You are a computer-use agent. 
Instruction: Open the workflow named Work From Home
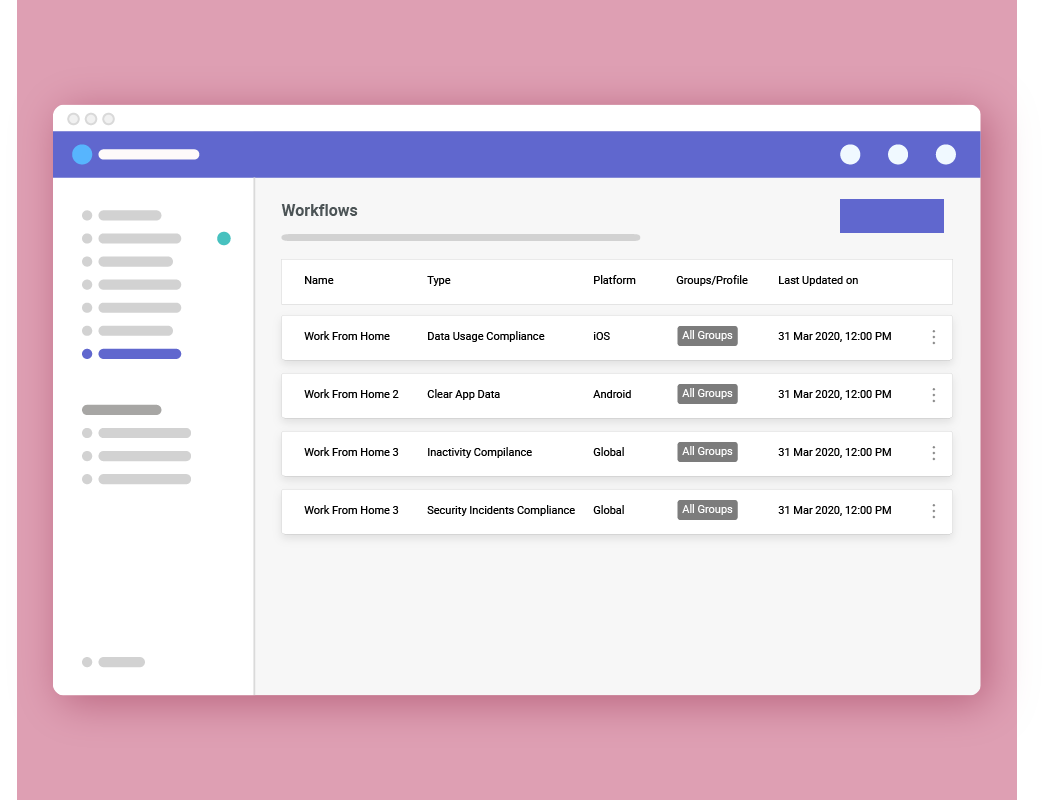pyautogui.click(x=347, y=336)
